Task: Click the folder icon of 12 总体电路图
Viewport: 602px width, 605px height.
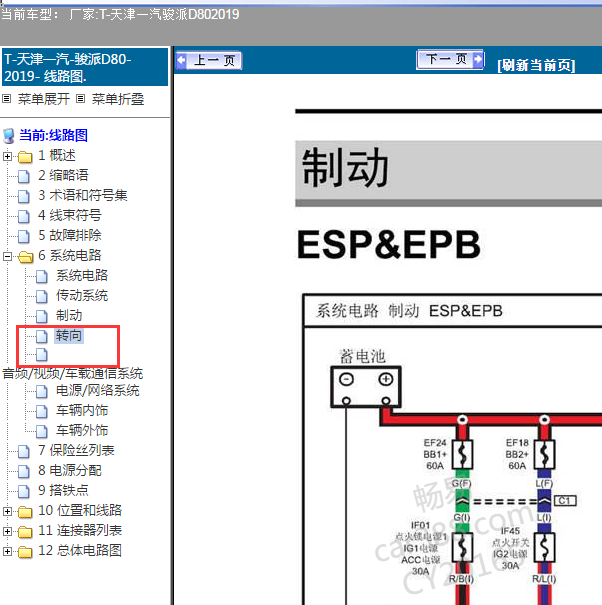Action: click(25, 552)
